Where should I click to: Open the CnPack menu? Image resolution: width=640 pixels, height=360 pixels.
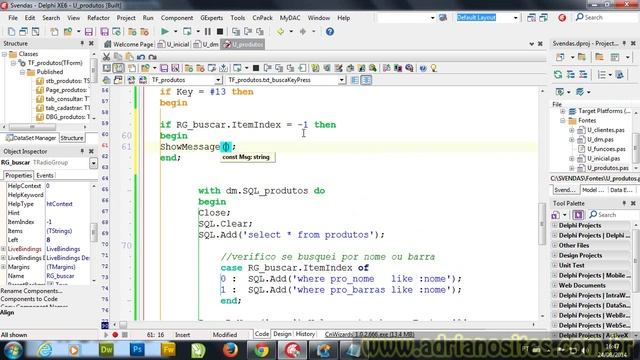262,18
